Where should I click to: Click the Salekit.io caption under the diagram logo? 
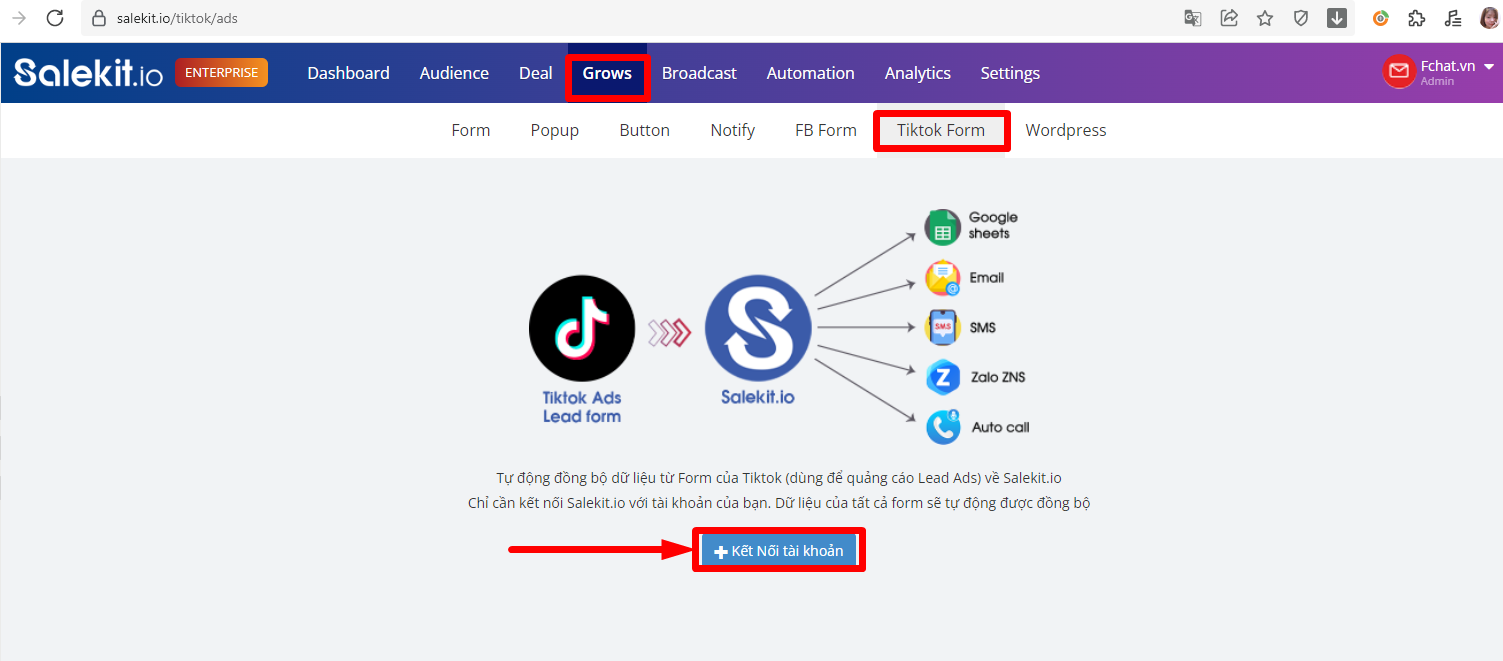click(758, 397)
